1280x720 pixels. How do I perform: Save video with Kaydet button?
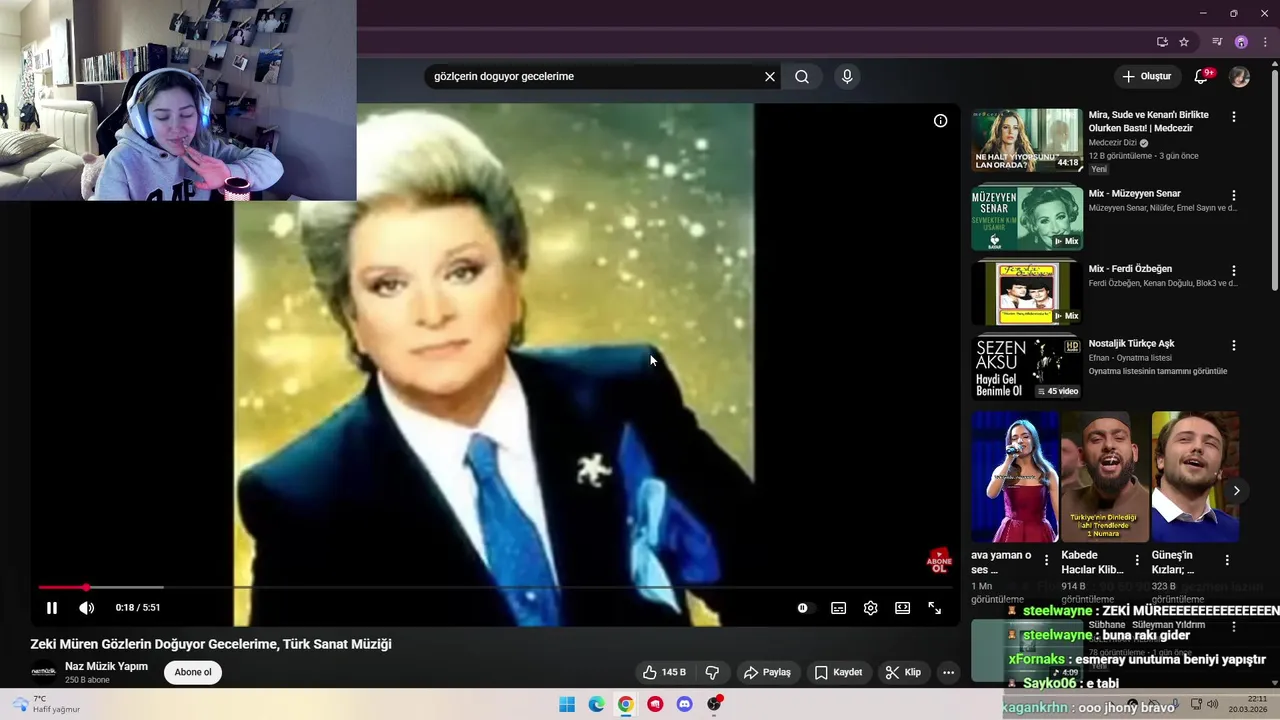tap(838, 673)
